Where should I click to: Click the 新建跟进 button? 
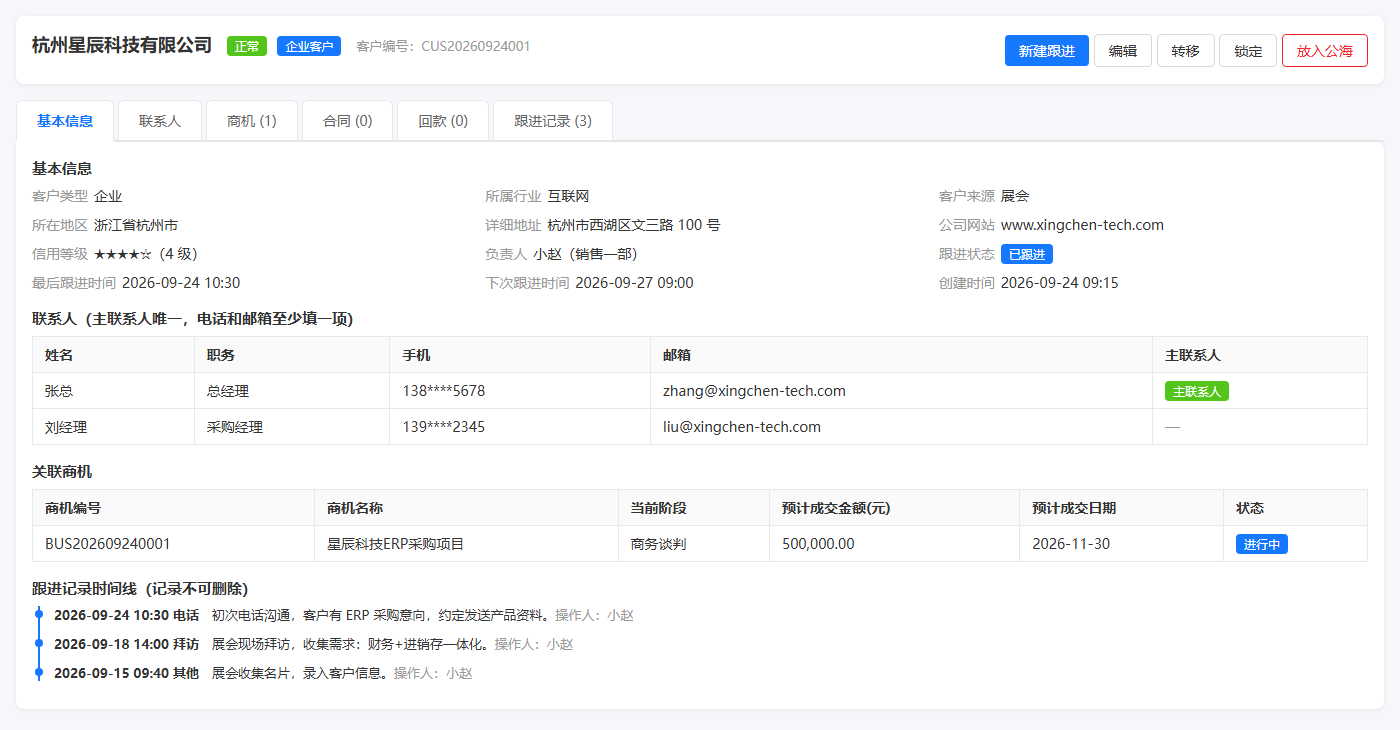(x=1046, y=51)
